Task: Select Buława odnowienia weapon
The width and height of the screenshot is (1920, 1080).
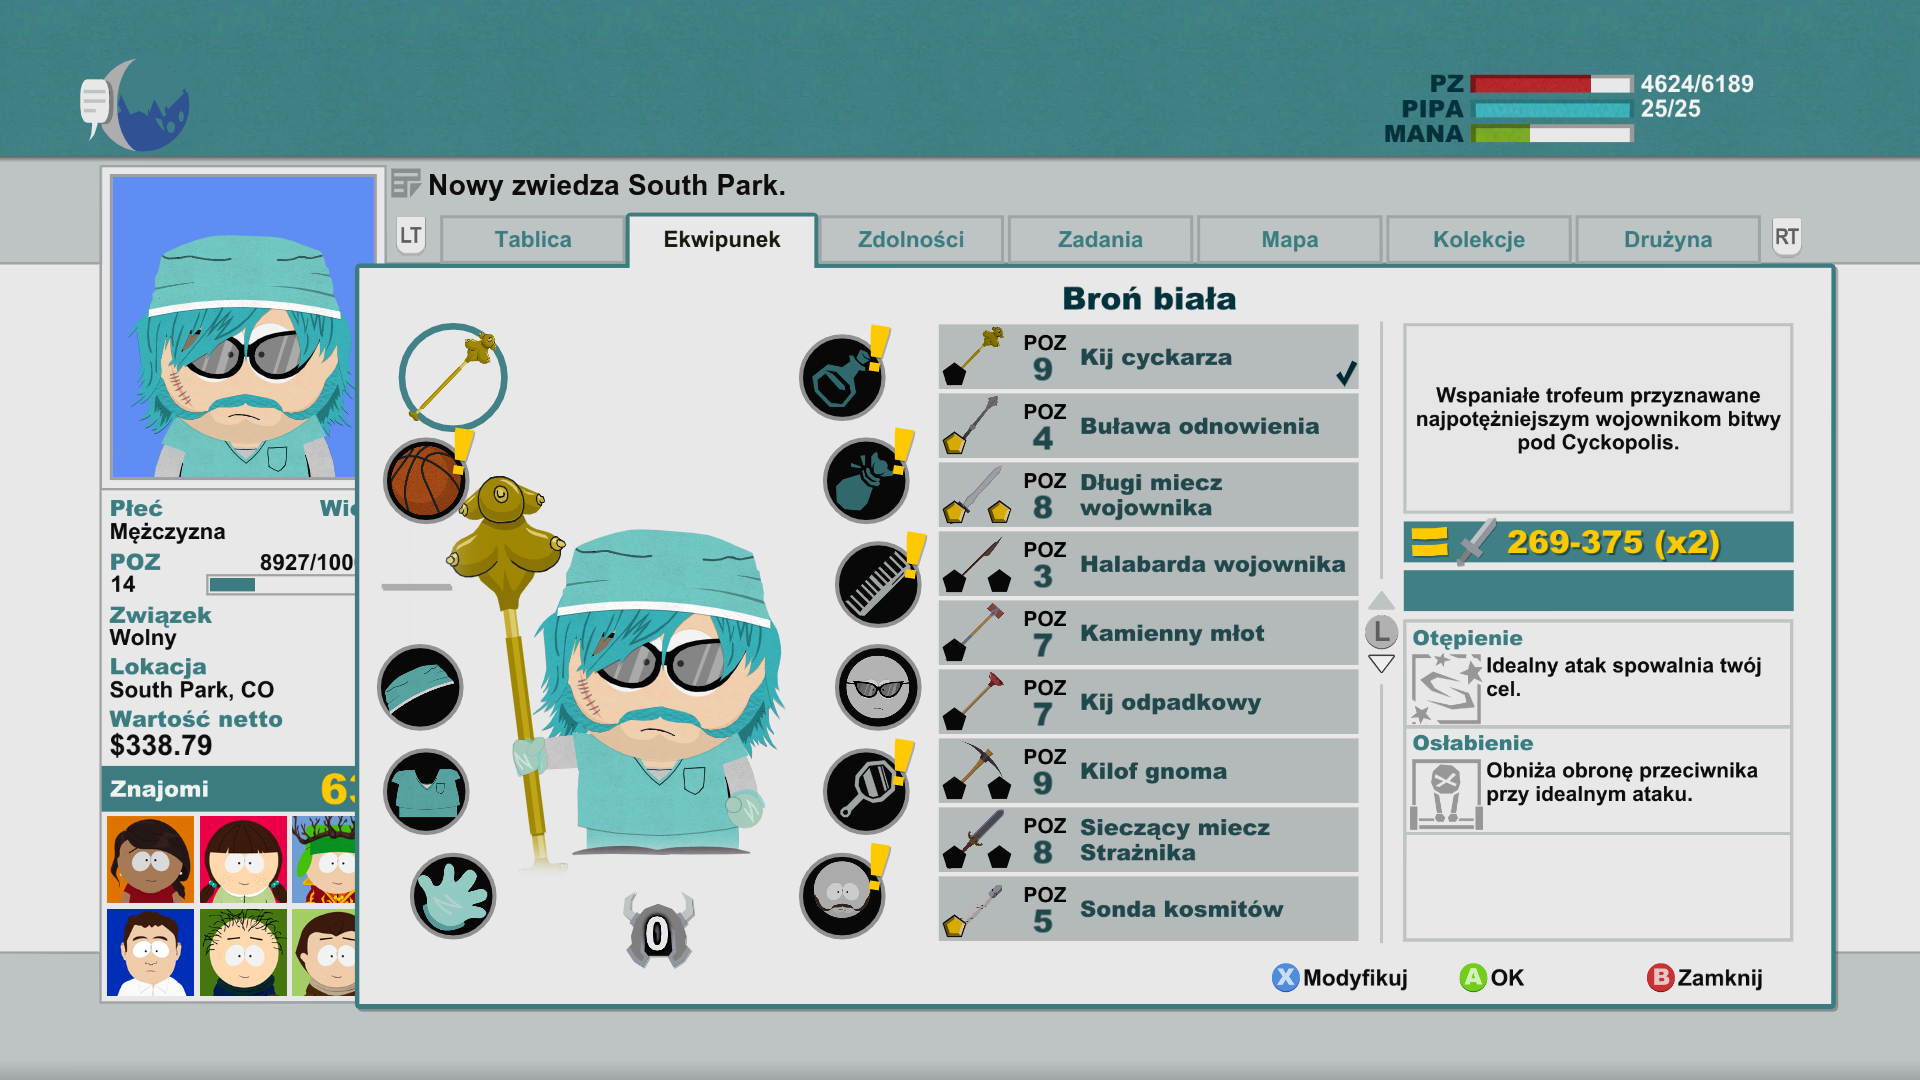Action: pos(1148,426)
